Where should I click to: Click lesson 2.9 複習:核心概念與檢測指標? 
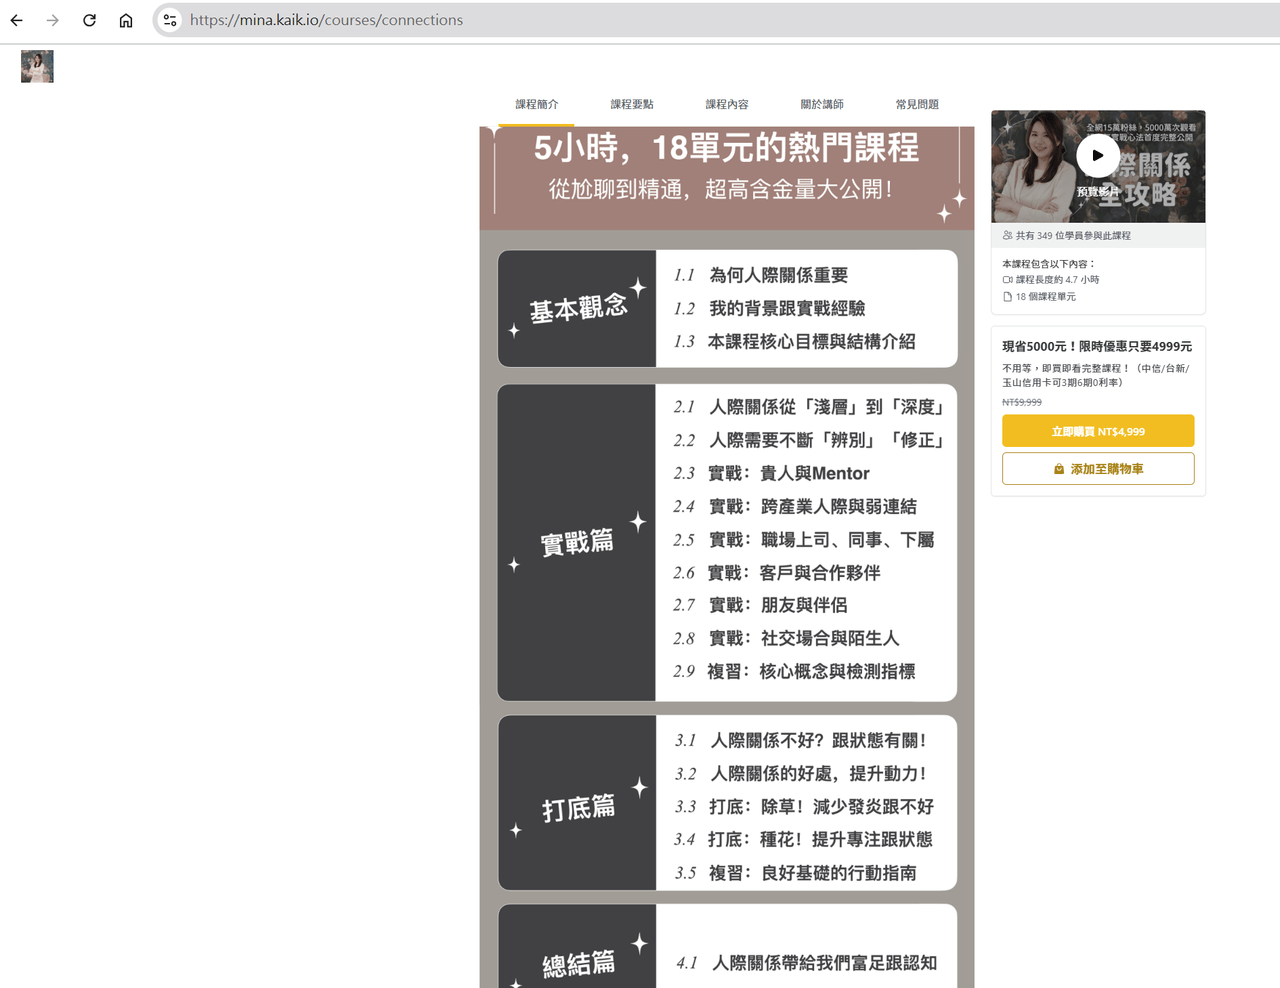794,671
